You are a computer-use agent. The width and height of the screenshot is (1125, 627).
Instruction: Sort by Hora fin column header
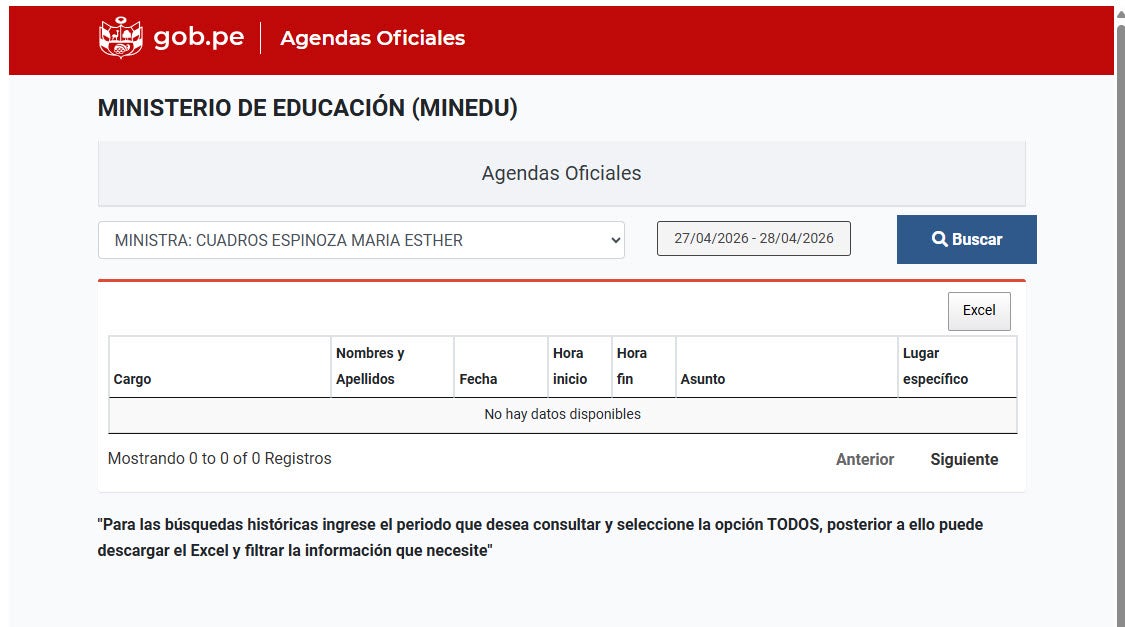[x=632, y=366]
